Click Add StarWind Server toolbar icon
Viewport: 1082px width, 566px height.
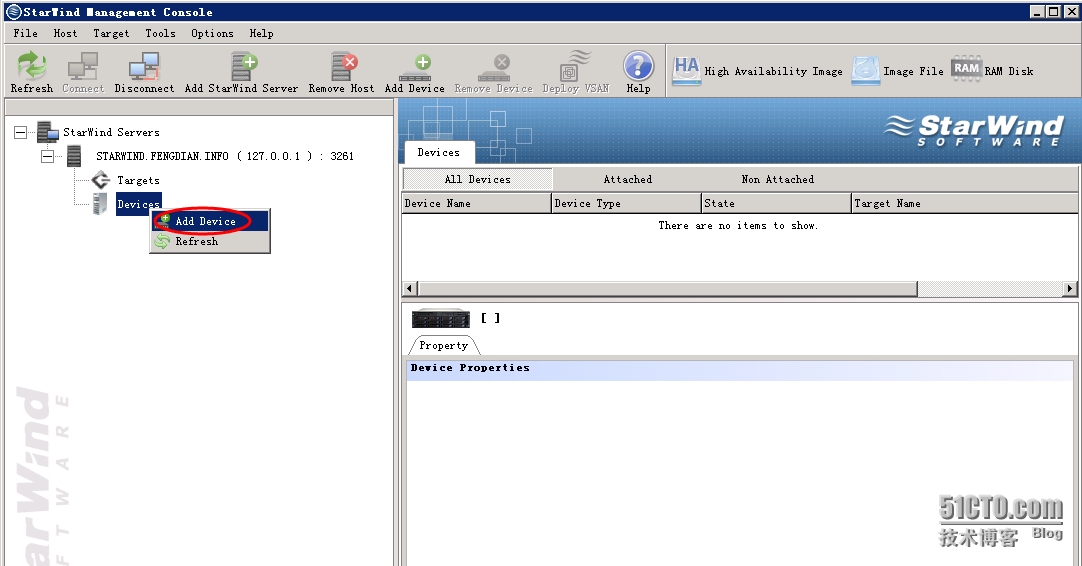point(244,66)
